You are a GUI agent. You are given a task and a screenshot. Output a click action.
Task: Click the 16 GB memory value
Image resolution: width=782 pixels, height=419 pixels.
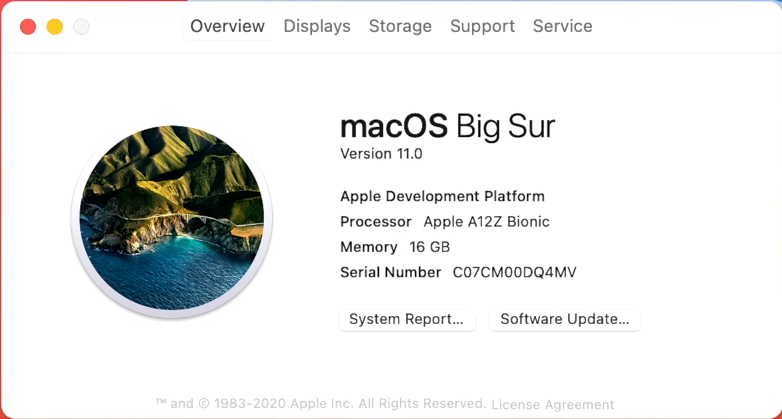point(429,247)
